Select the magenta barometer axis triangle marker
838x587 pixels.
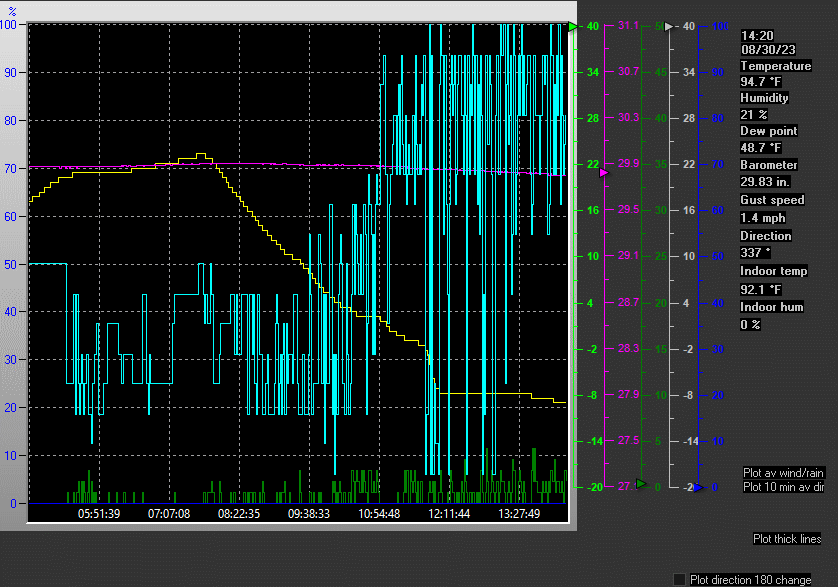tap(604, 173)
